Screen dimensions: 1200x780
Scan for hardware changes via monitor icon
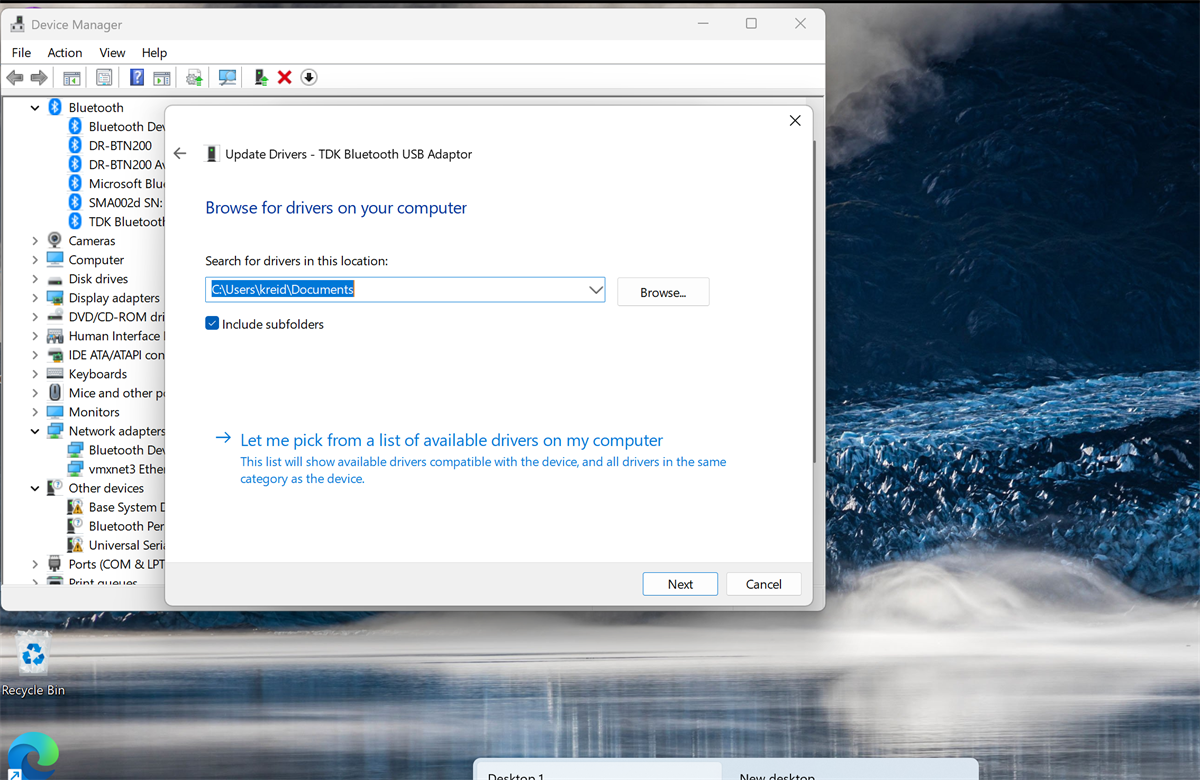[x=228, y=78]
